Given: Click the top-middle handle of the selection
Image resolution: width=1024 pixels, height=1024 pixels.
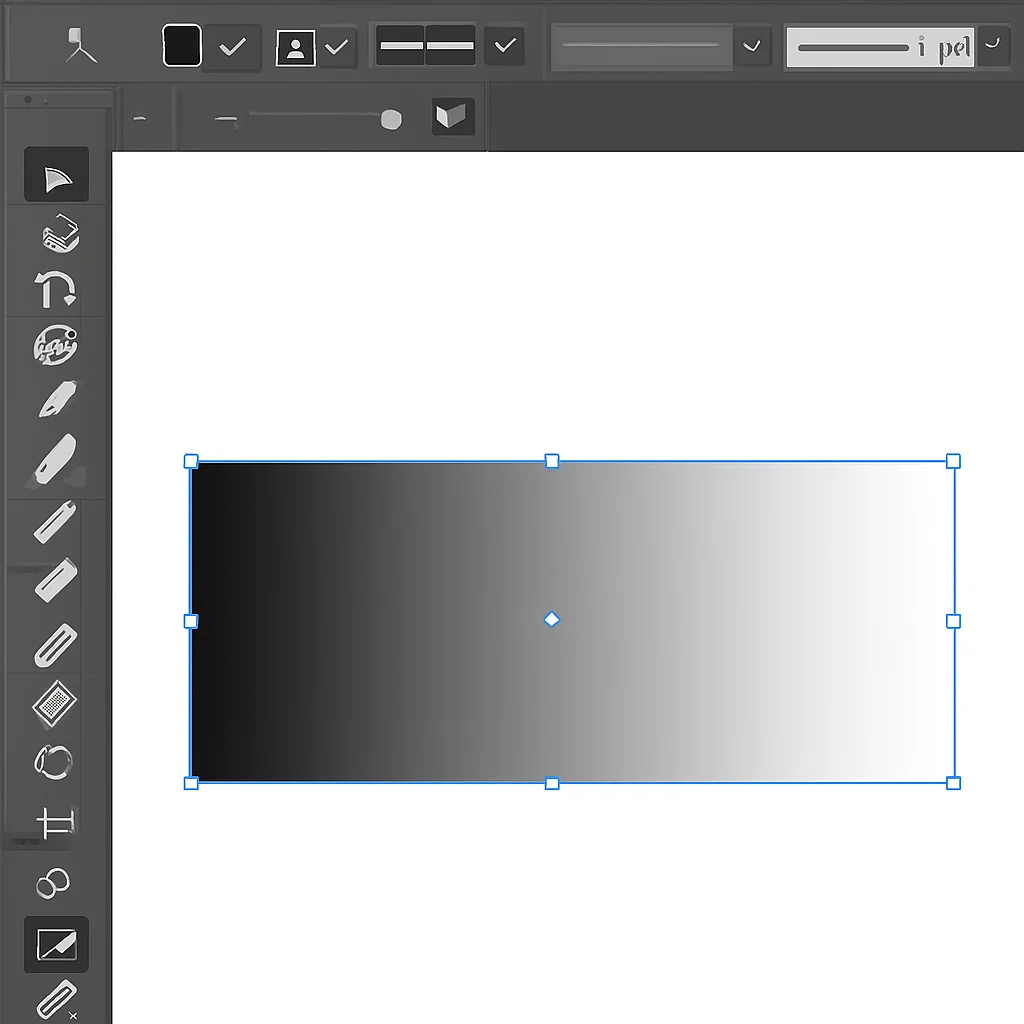Looking at the screenshot, I should (x=552, y=462).
